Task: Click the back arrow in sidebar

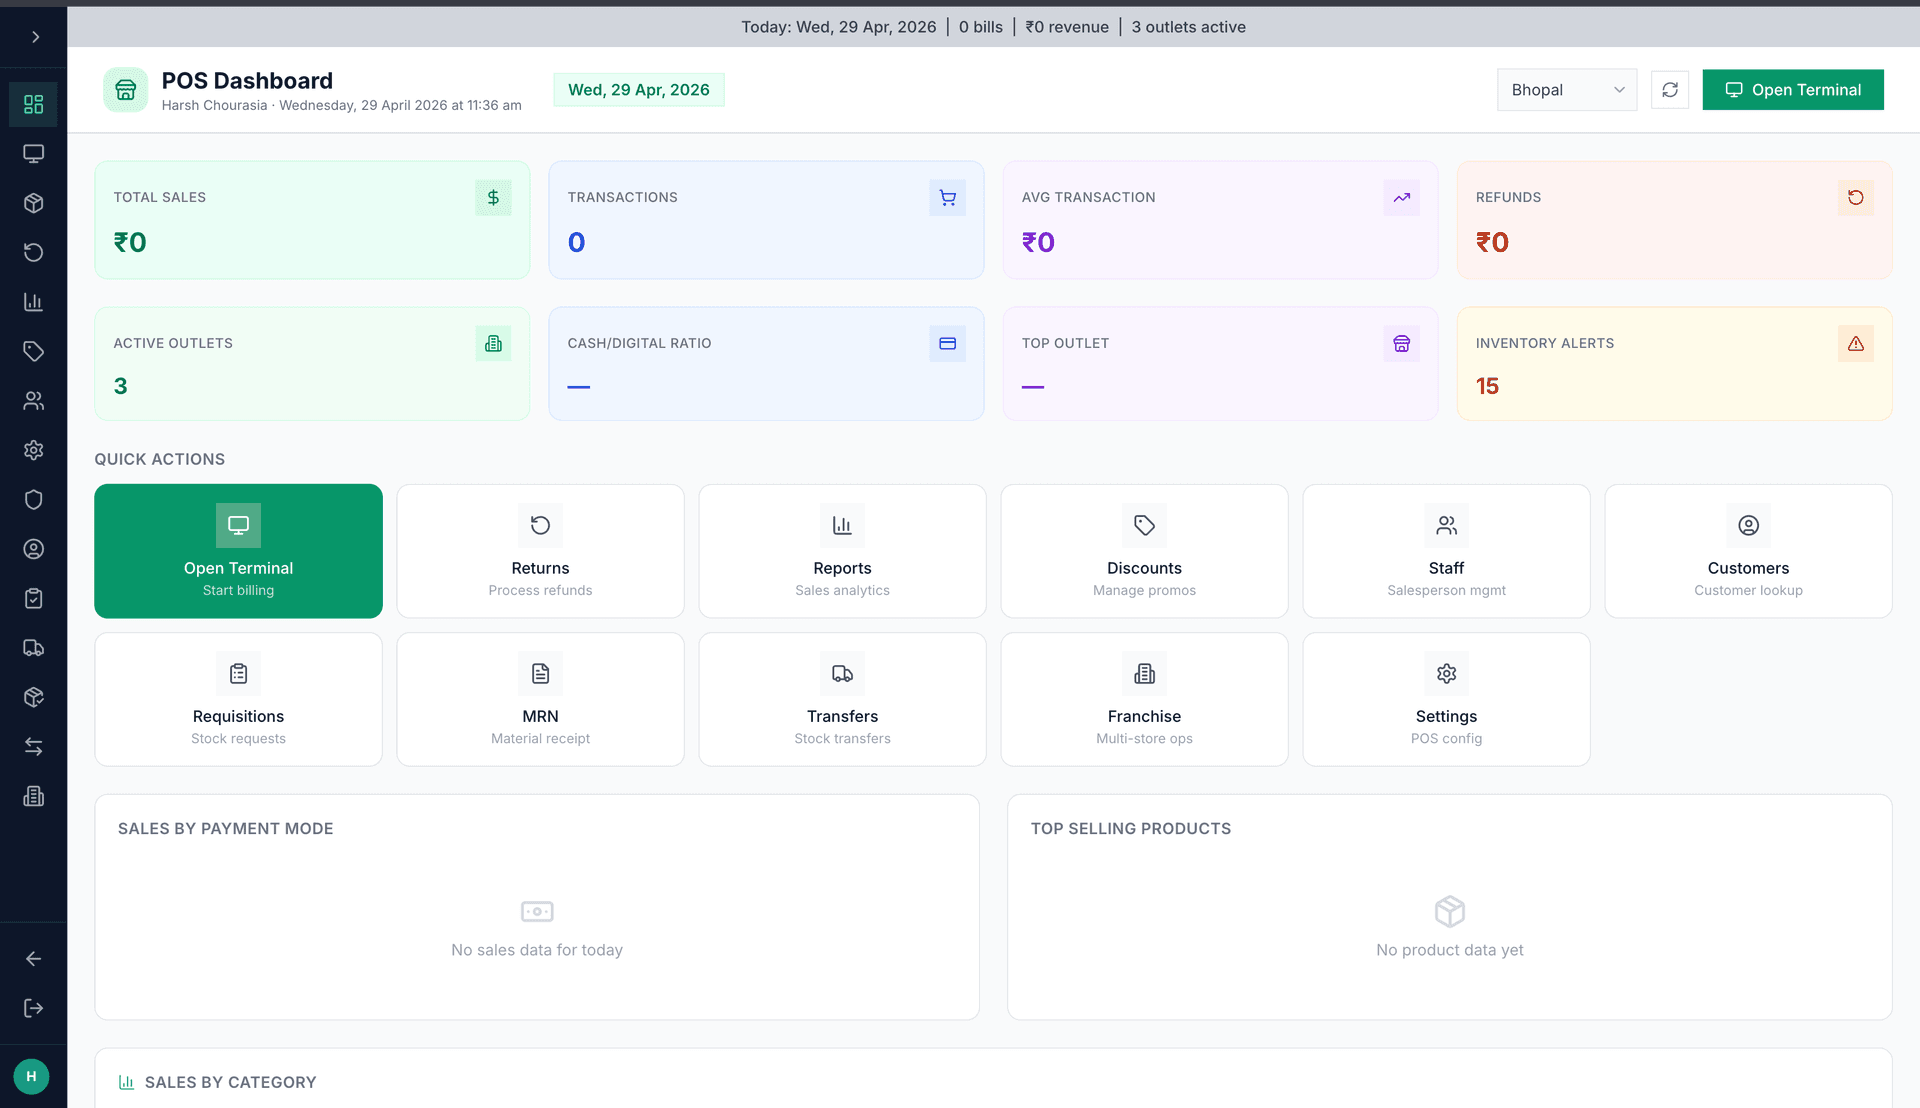Action: click(x=34, y=959)
